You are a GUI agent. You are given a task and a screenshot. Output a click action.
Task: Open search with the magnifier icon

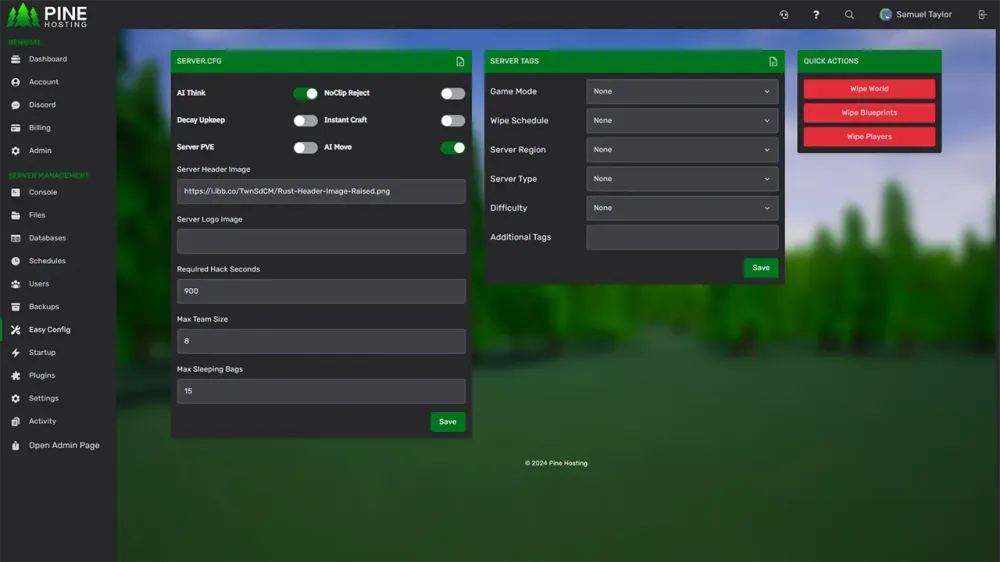(x=849, y=15)
